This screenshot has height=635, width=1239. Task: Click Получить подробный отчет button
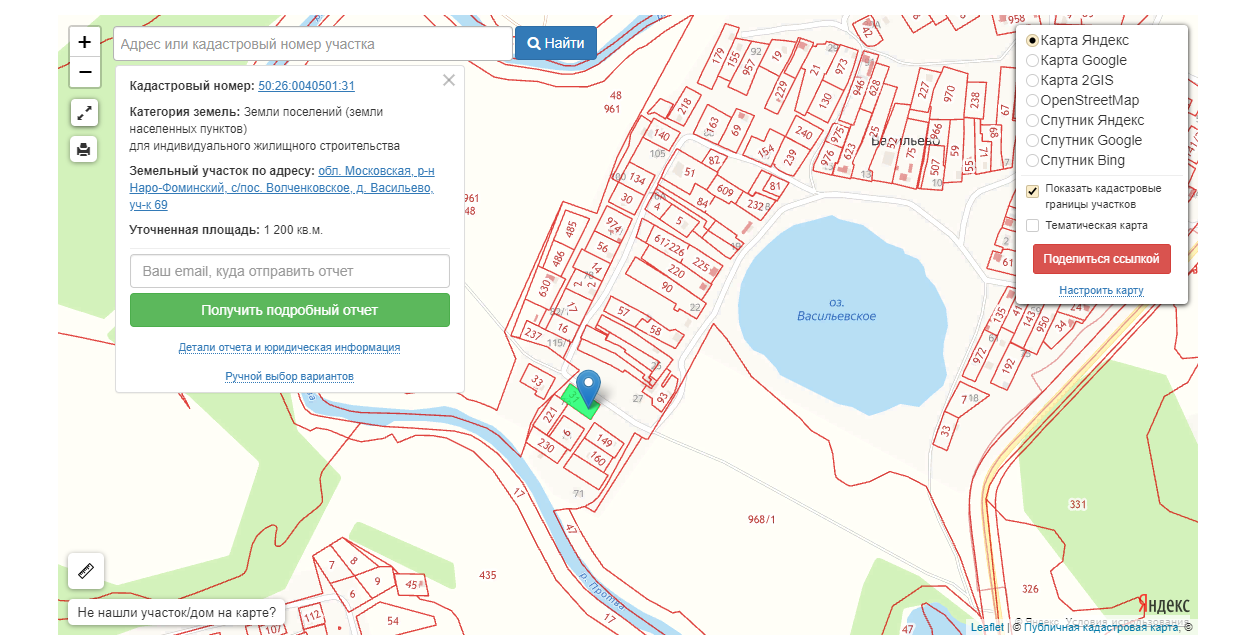click(x=290, y=310)
